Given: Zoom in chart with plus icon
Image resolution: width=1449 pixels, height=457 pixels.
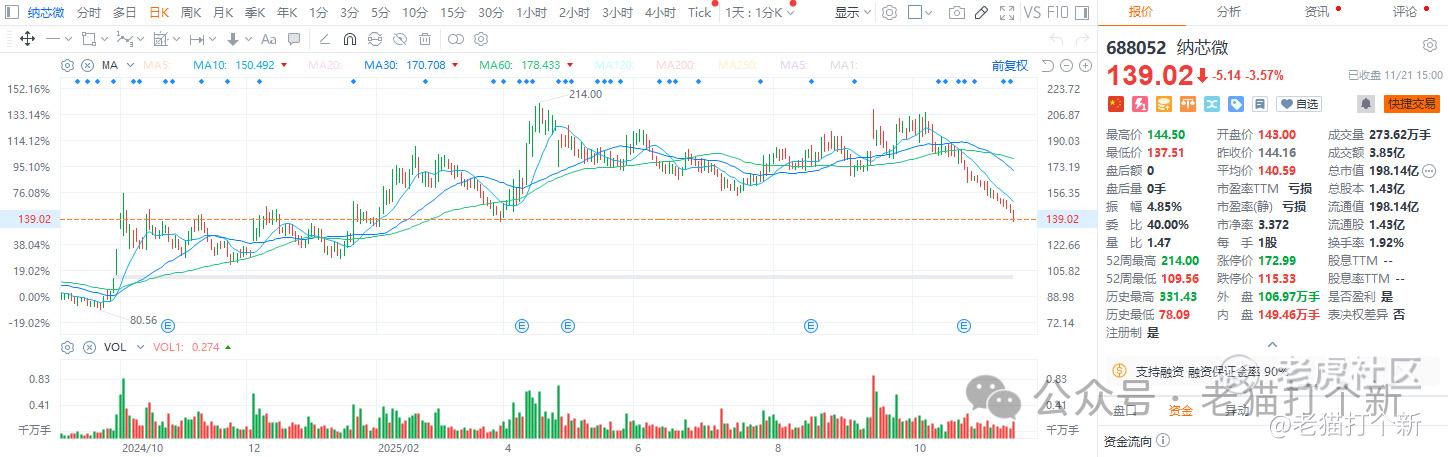Looking at the screenshot, I should click(1085, 65).
